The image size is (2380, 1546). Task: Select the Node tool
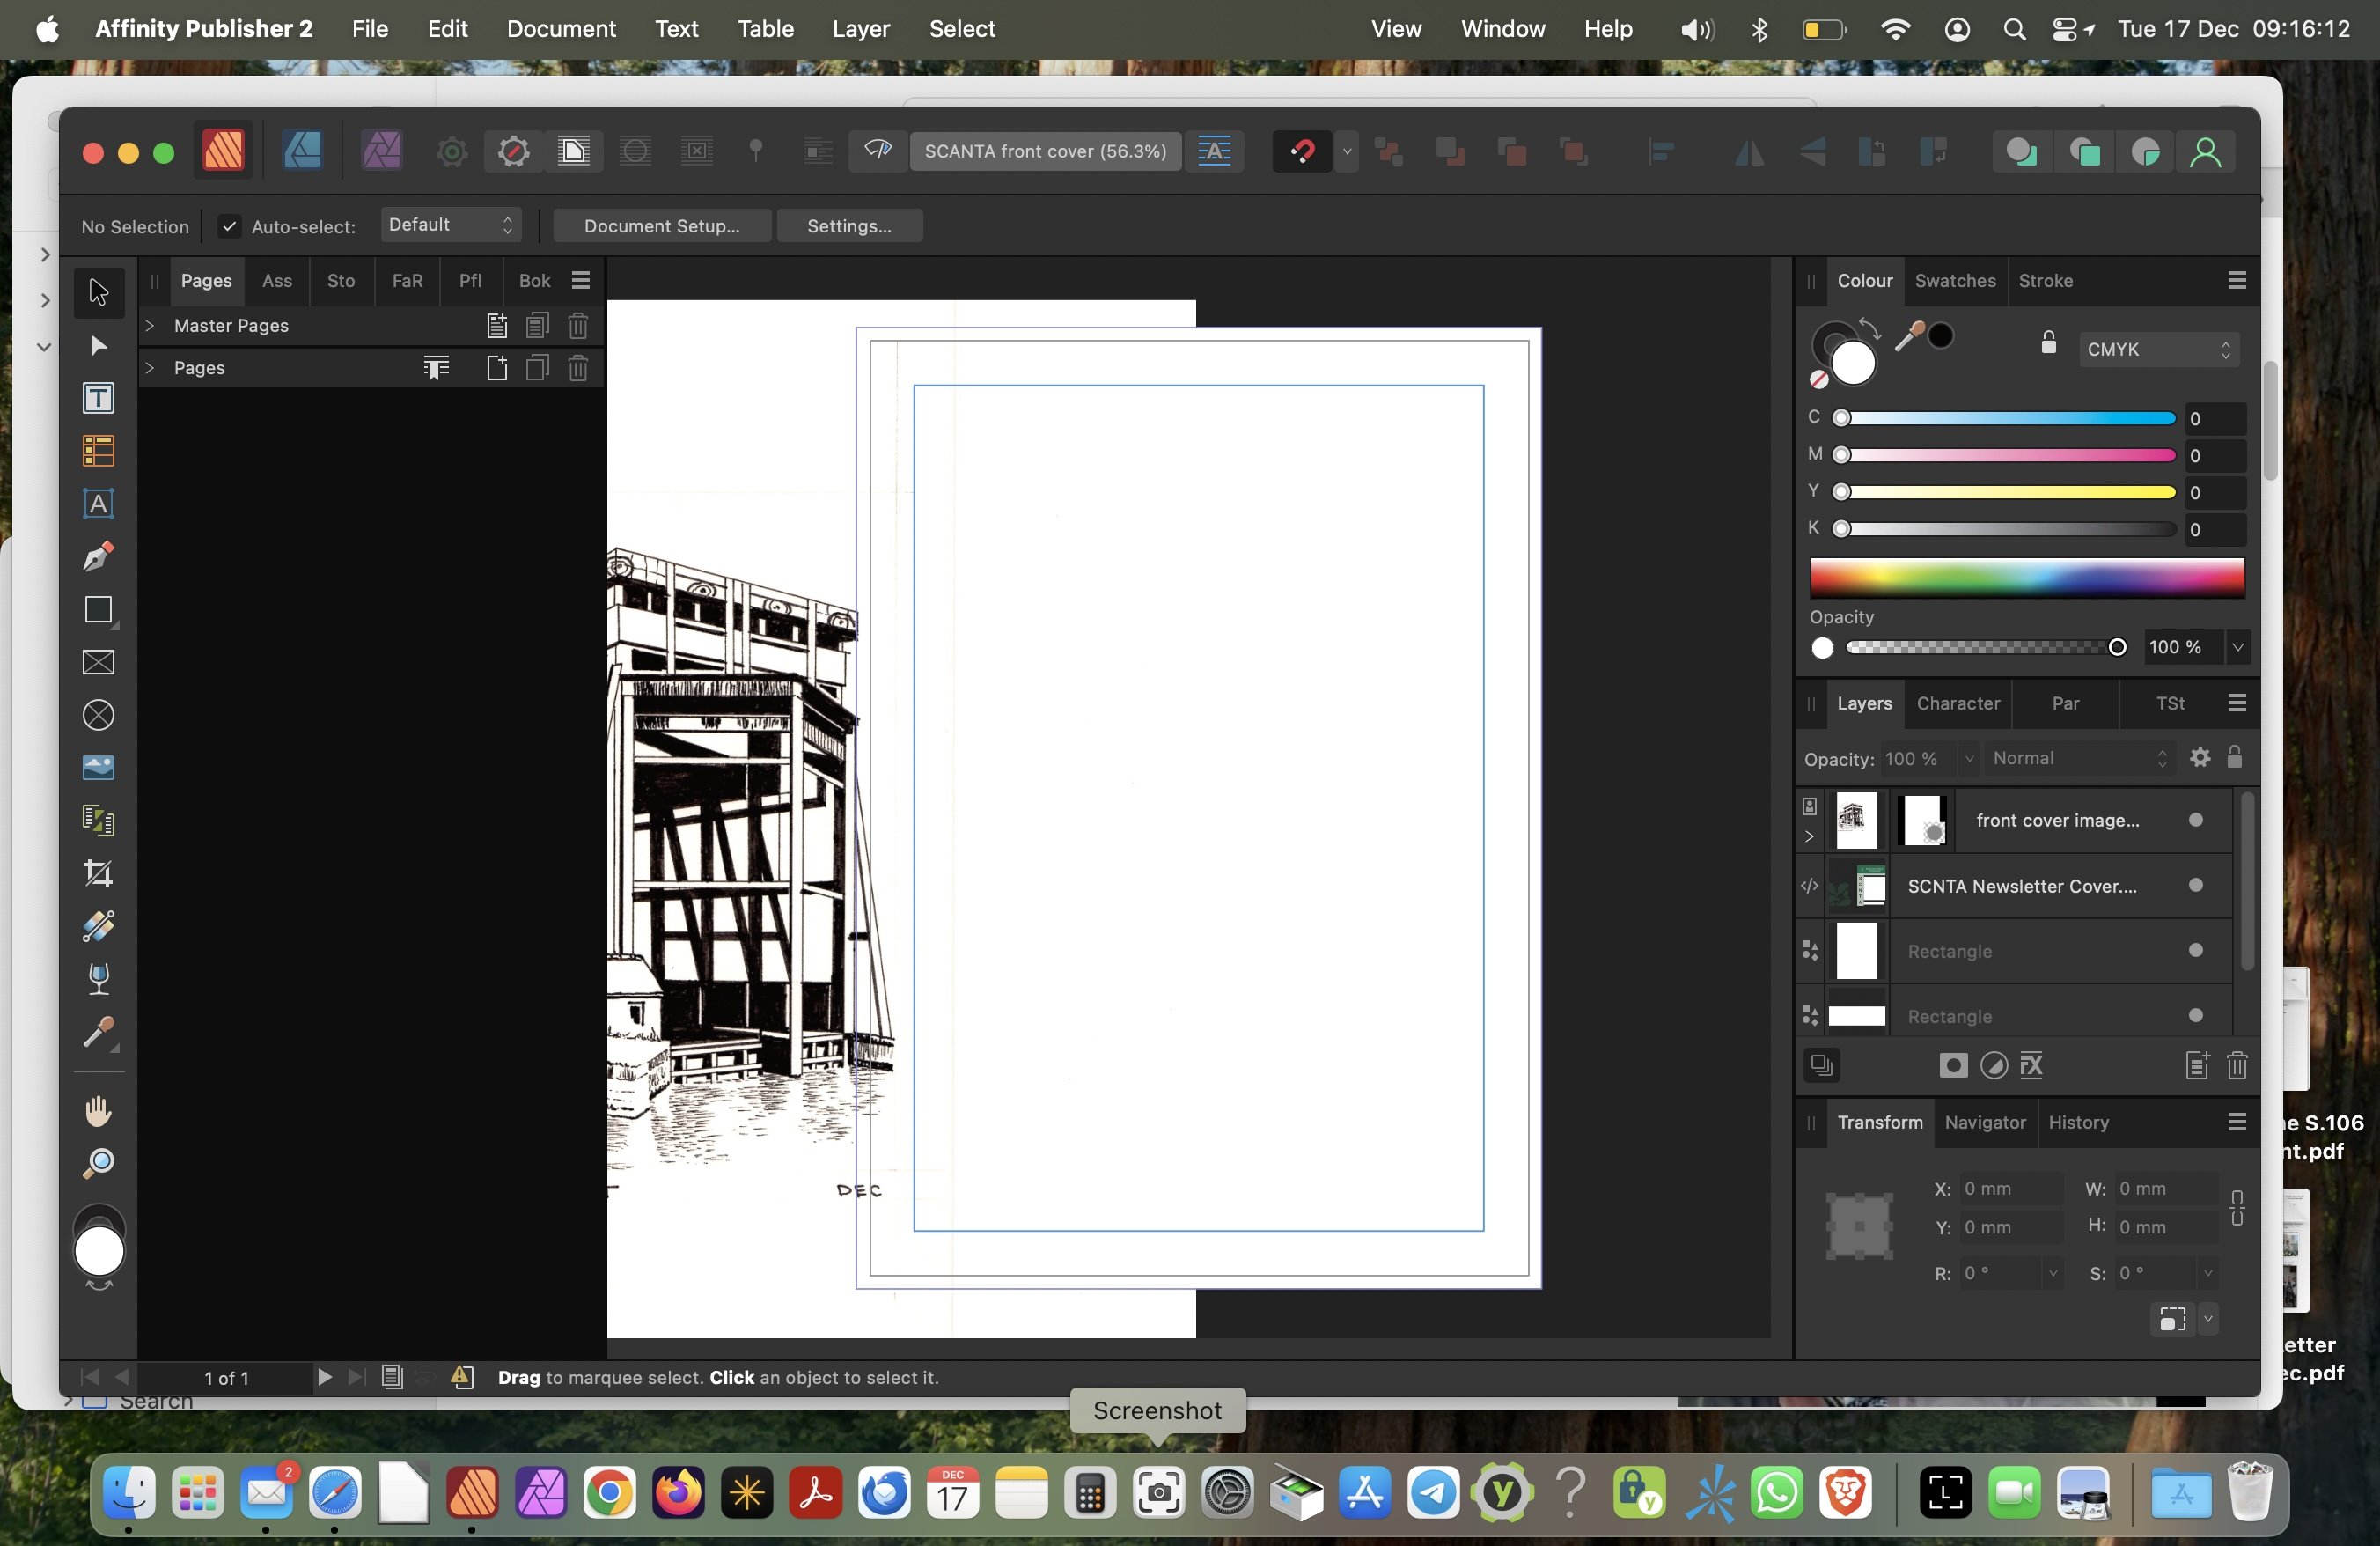98,346
